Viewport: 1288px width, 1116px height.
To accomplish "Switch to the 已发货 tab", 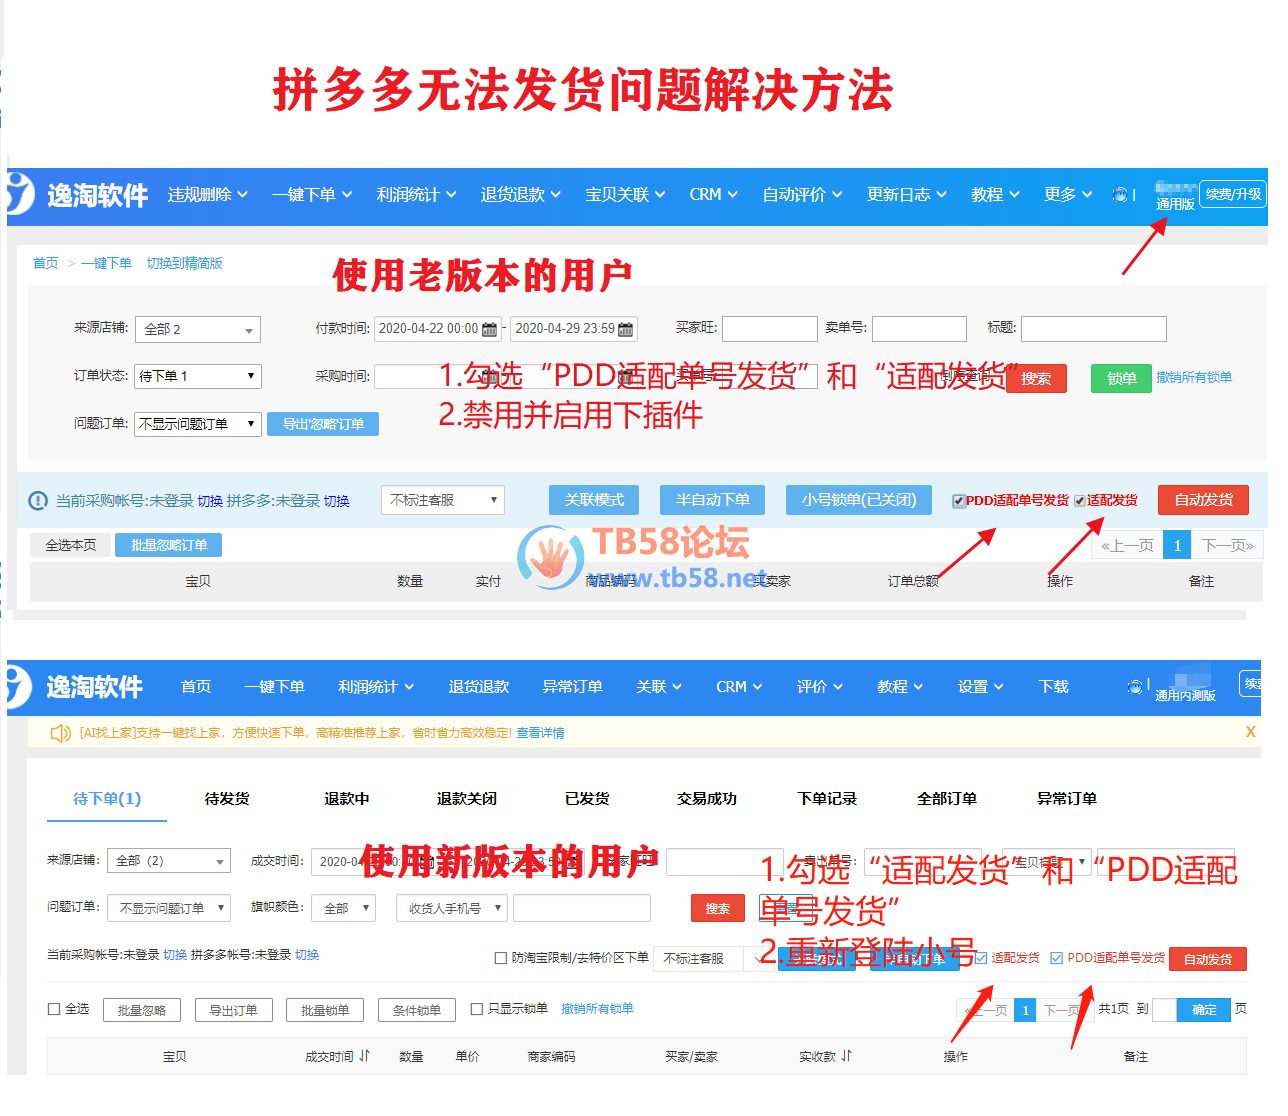I will [x=587, y=799].
